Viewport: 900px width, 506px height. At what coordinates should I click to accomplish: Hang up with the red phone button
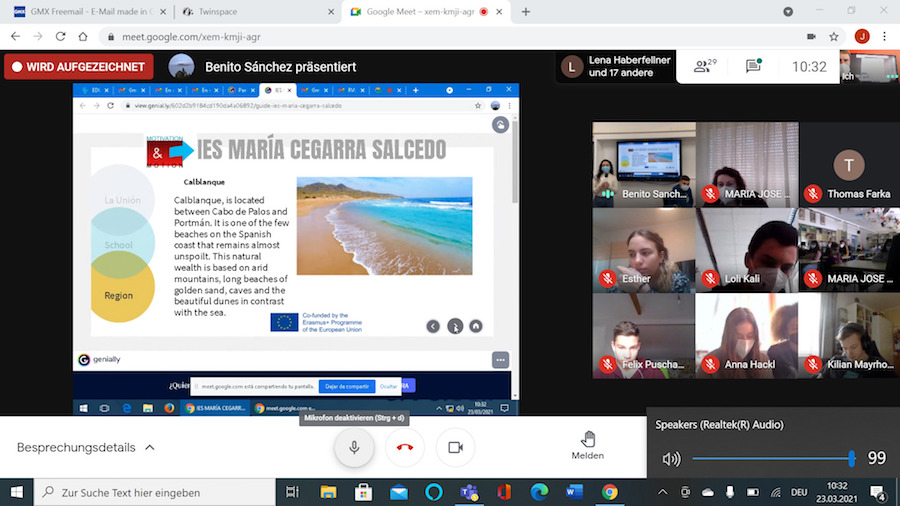pos(405,447)
